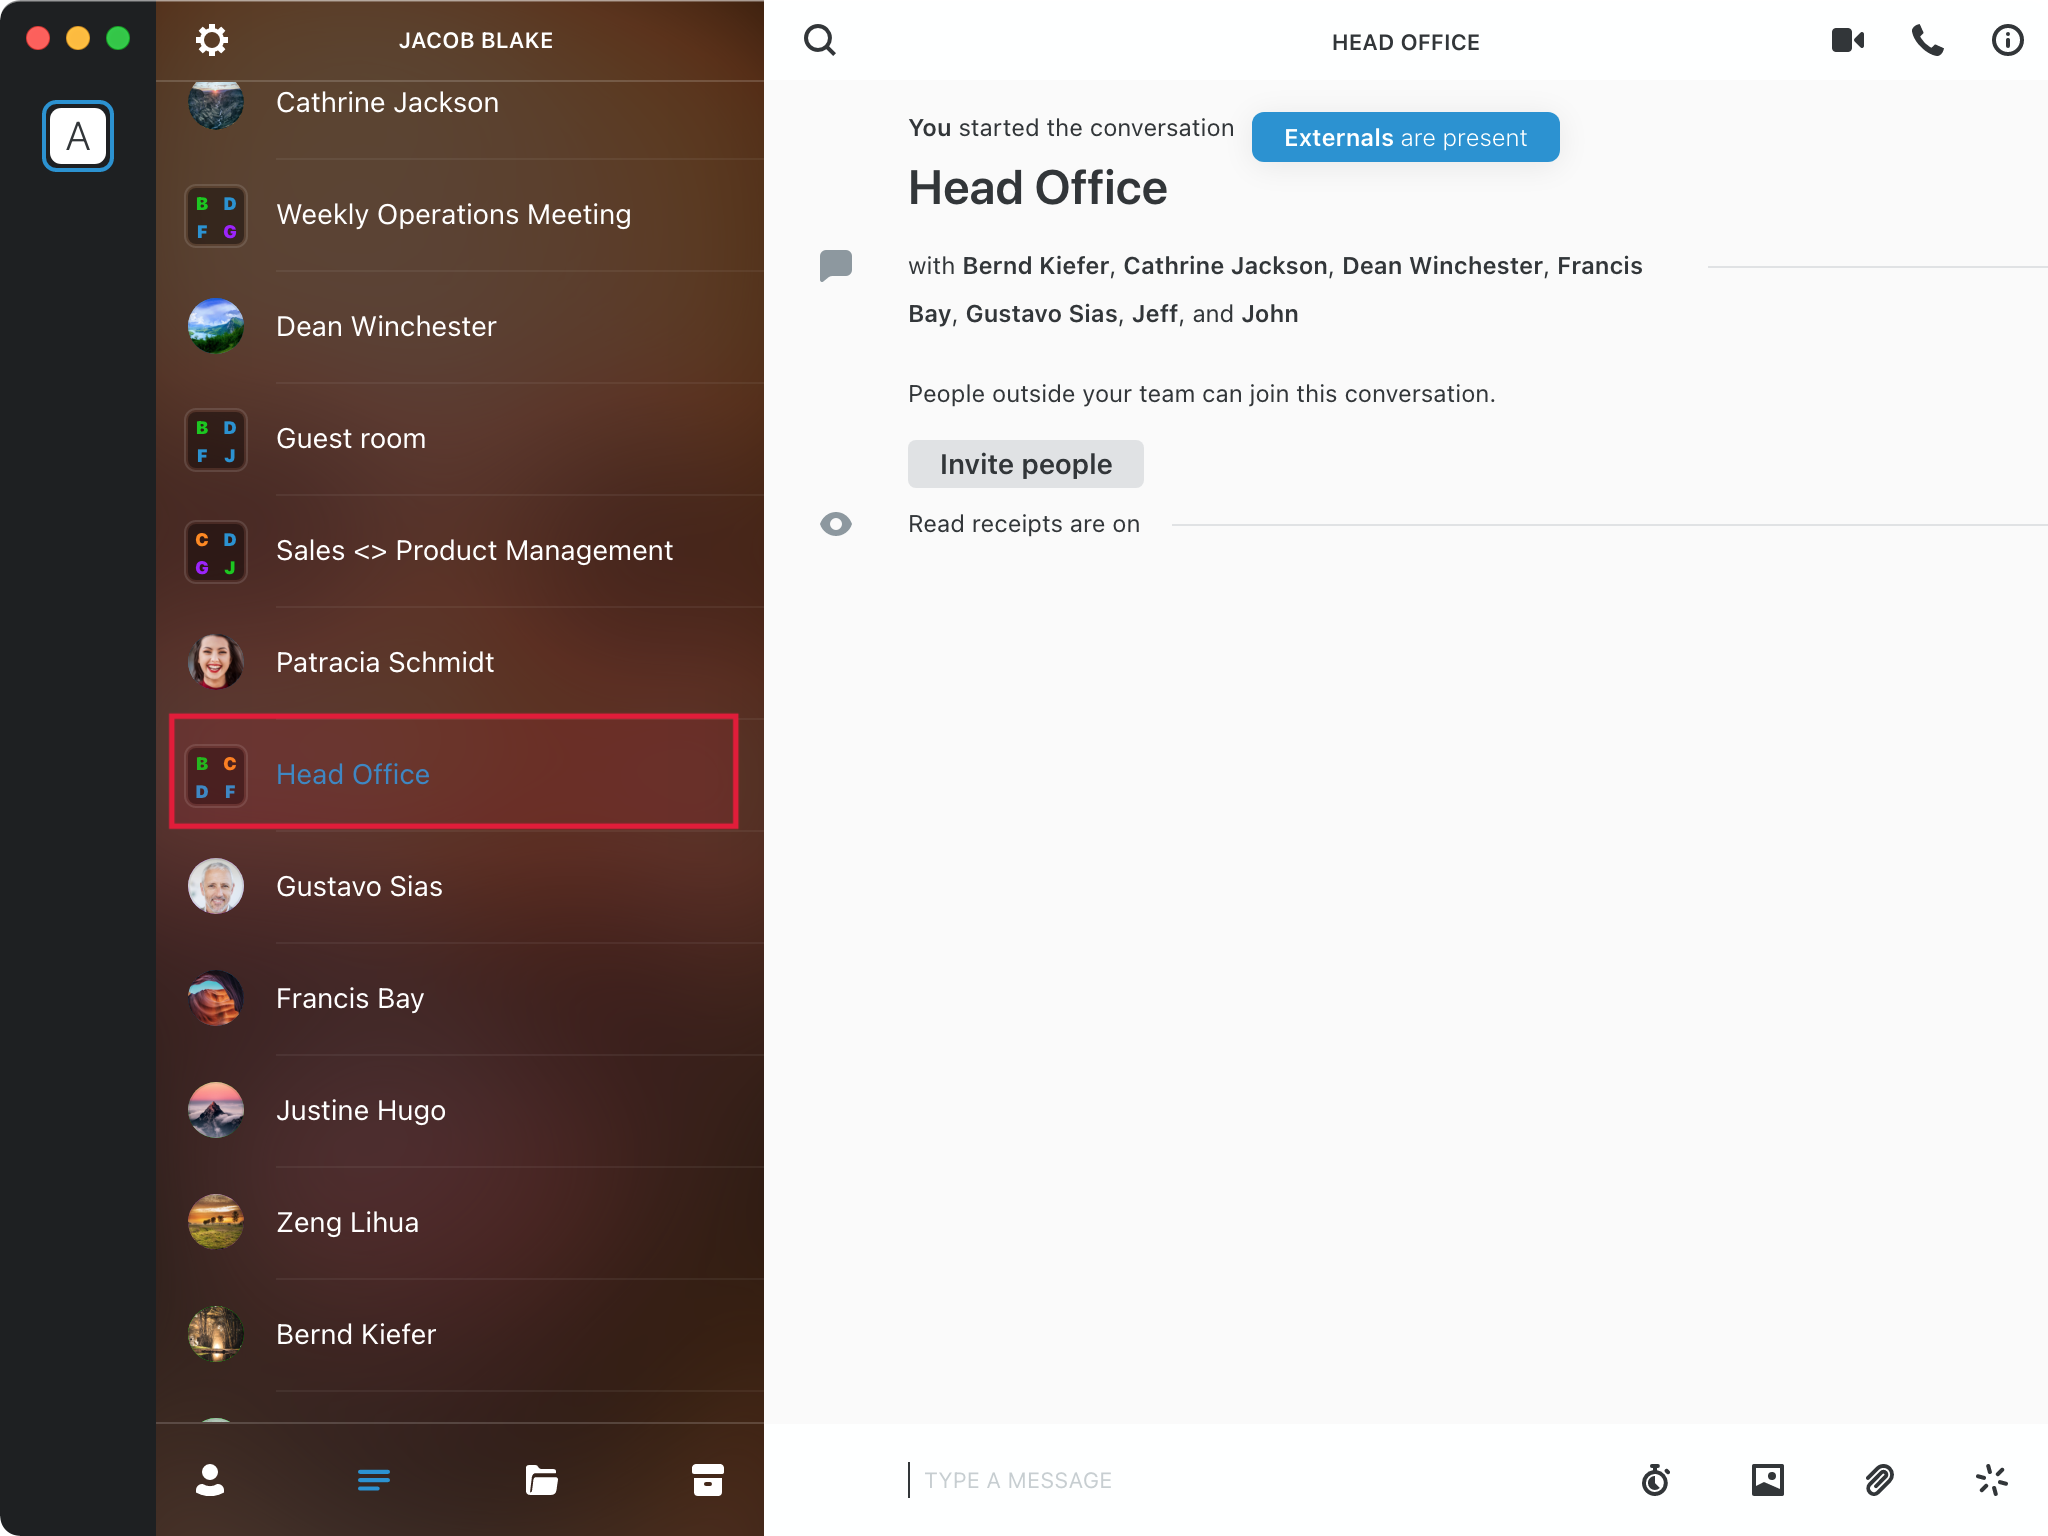
Task: Search in the Head Office conversation
Action: (x=820, y=40)
